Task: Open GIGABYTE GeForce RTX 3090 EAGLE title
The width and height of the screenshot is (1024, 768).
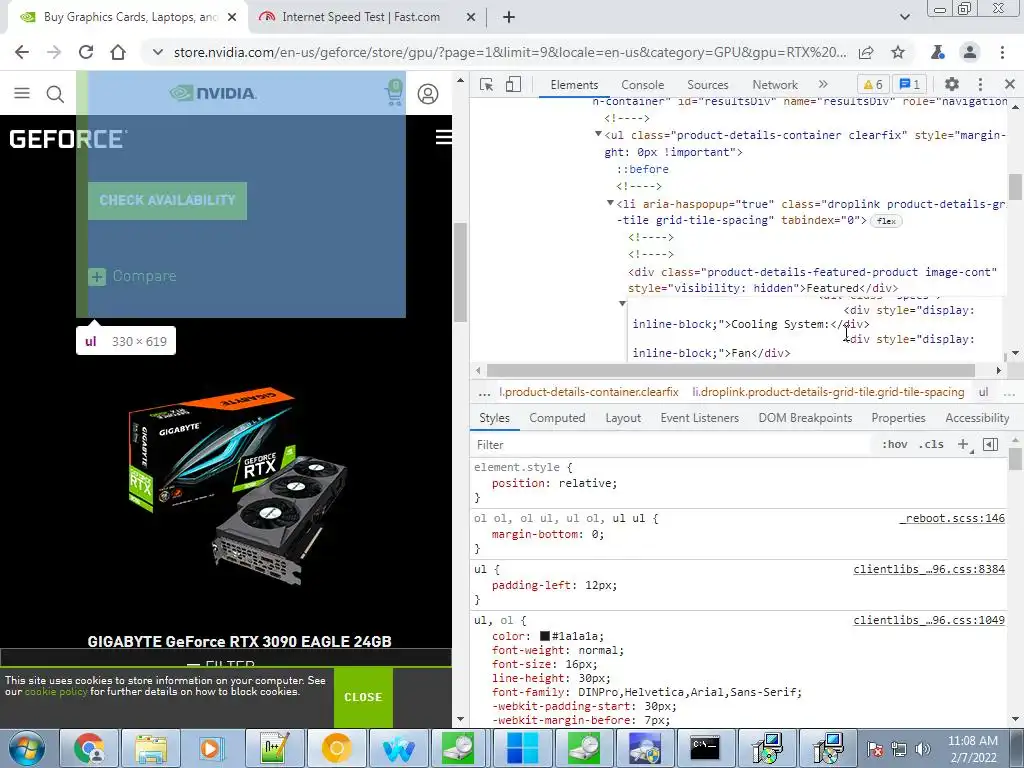Action: coord(239,641)
